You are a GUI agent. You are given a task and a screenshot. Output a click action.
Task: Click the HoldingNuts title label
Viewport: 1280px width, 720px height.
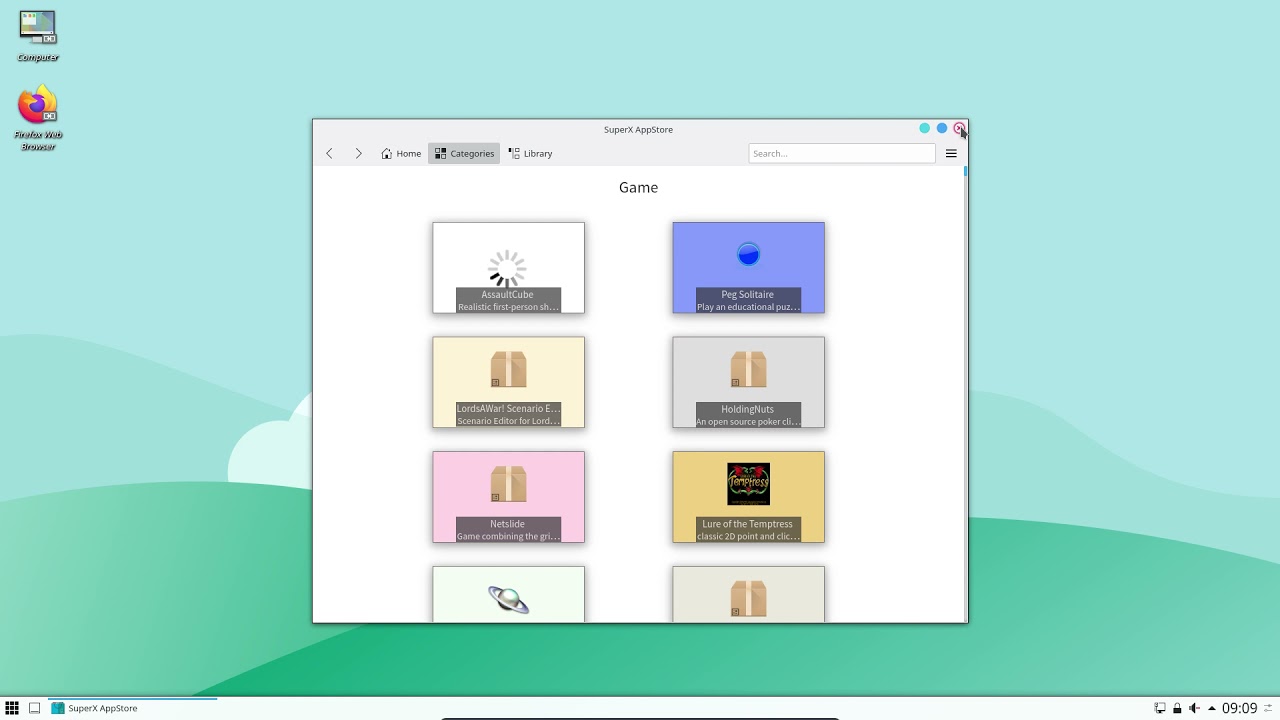pyautogui.click(x=747, y=409)
